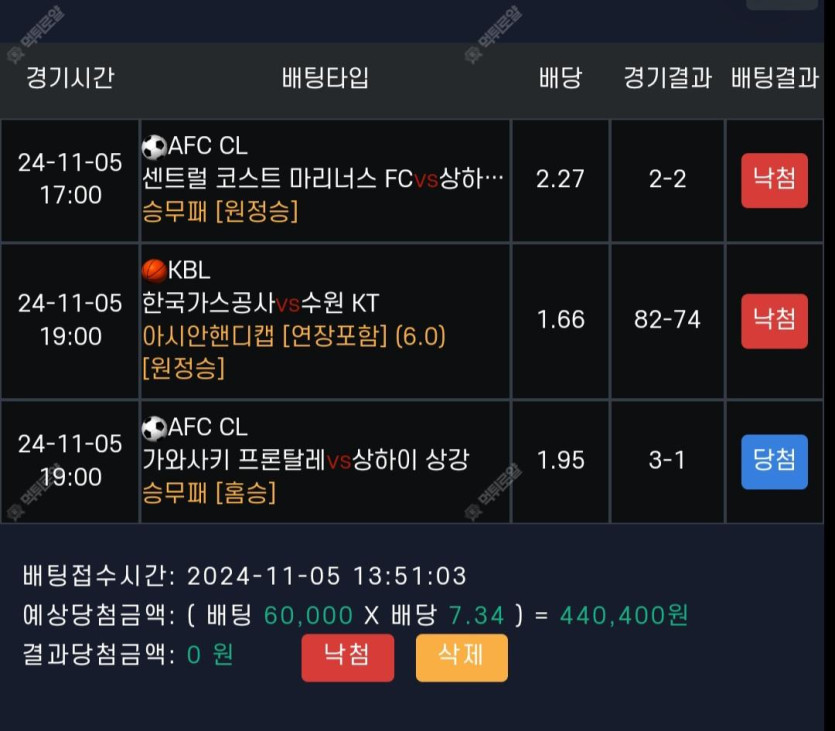Click the red 낙첨 button beside 삭제

(x=348, y=658)
